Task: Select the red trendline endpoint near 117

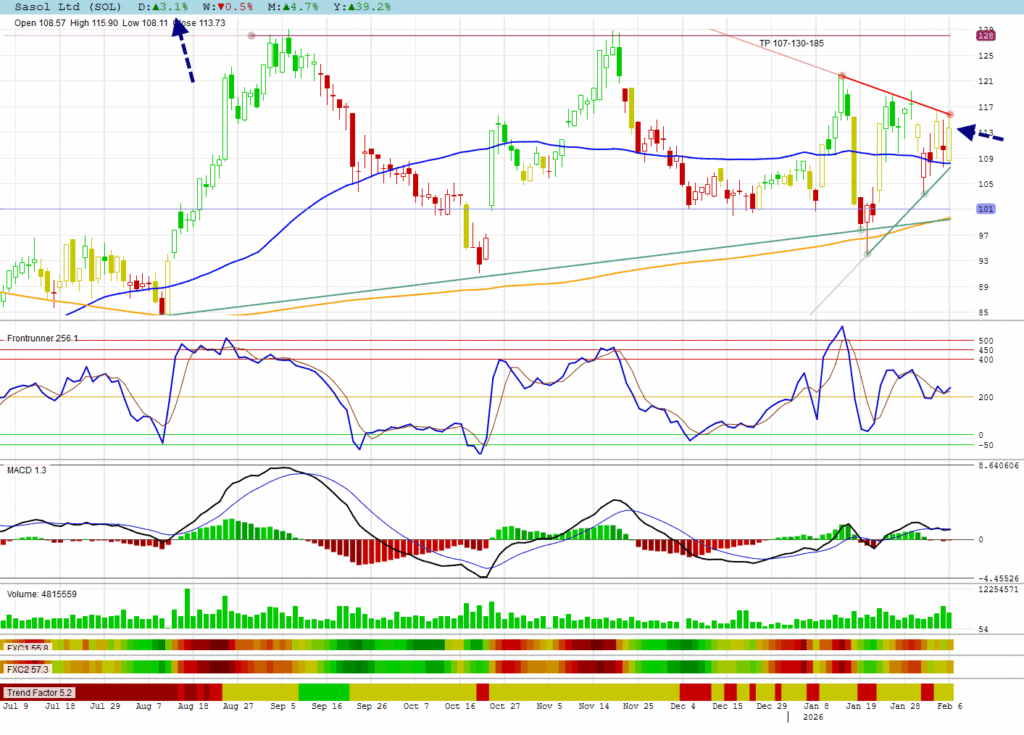Action: pos(949,115)
